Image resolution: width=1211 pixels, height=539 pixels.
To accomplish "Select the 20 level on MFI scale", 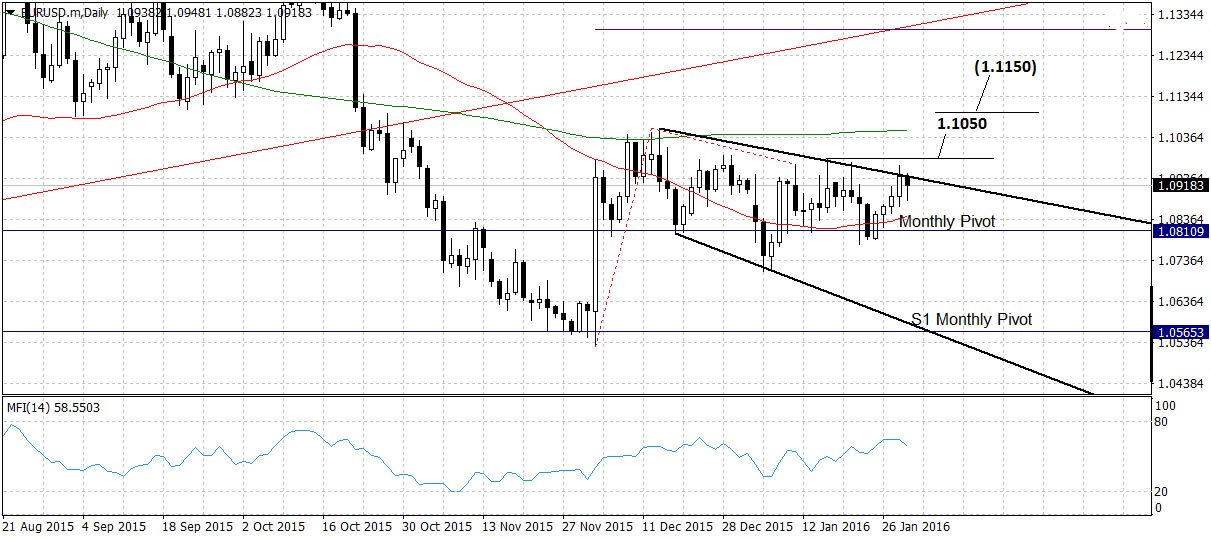I will pos(1160,491).
